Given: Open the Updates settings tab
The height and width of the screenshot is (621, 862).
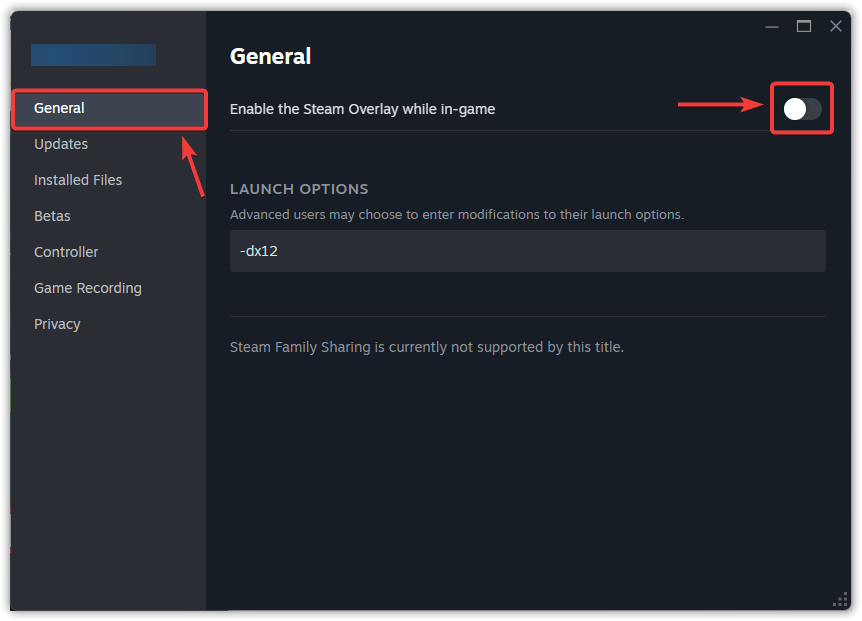Looking at the screenshot, I should 61,144.
